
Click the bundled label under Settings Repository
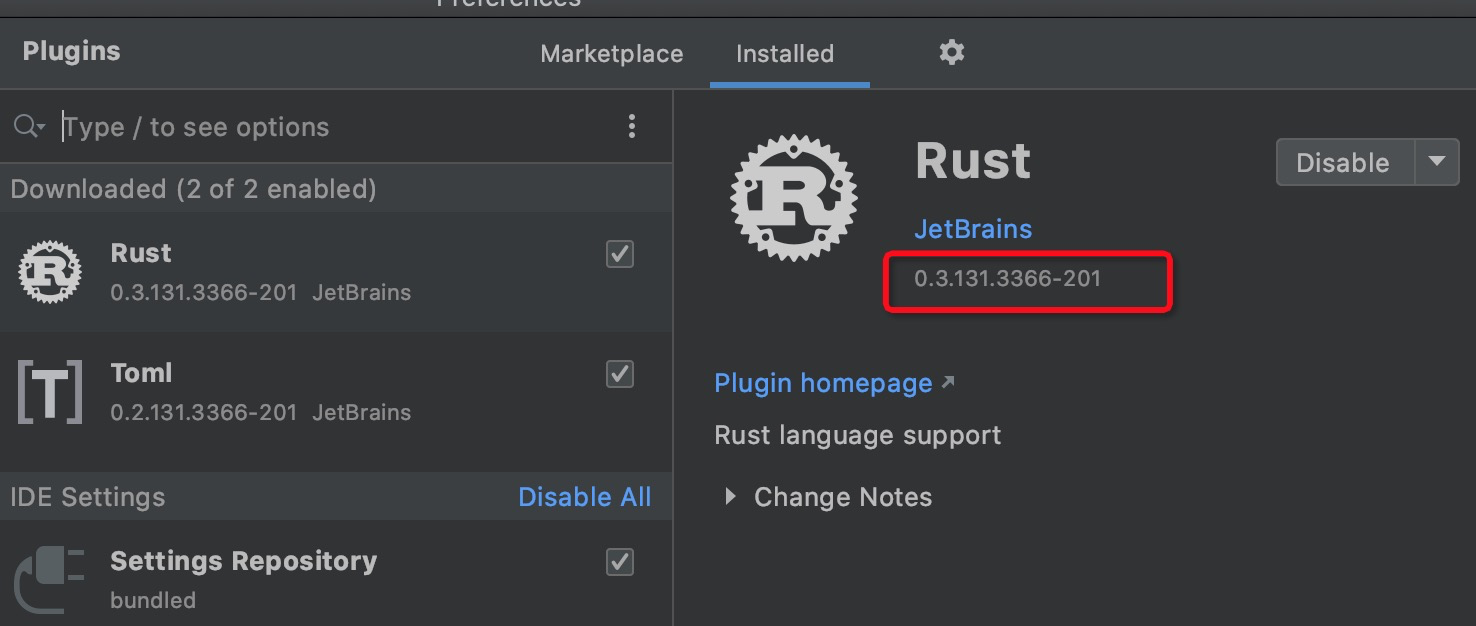point(153,600)
